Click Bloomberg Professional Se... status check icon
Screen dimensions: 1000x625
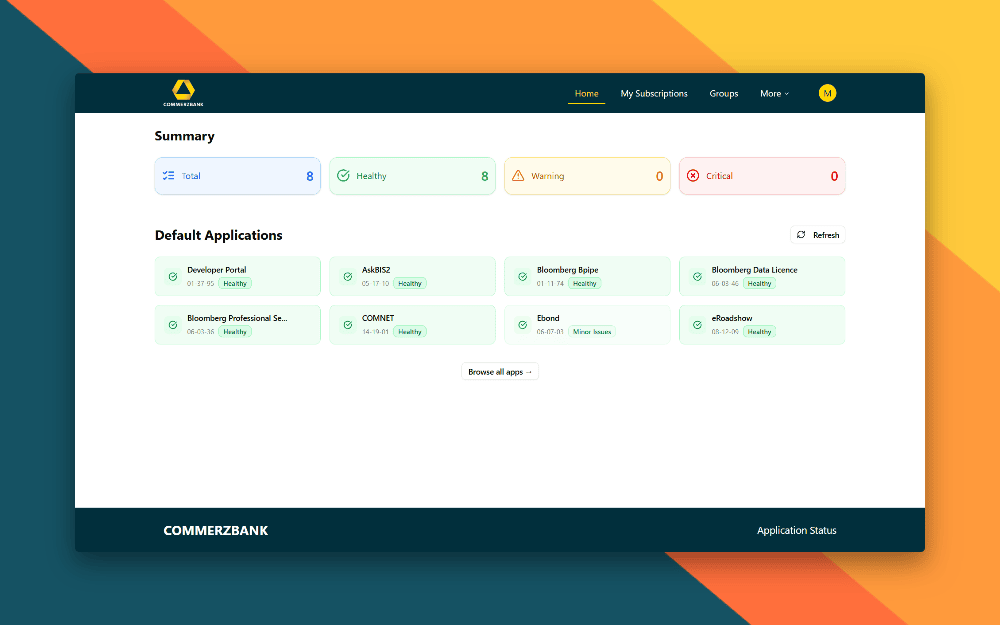(x=173, y=325)
